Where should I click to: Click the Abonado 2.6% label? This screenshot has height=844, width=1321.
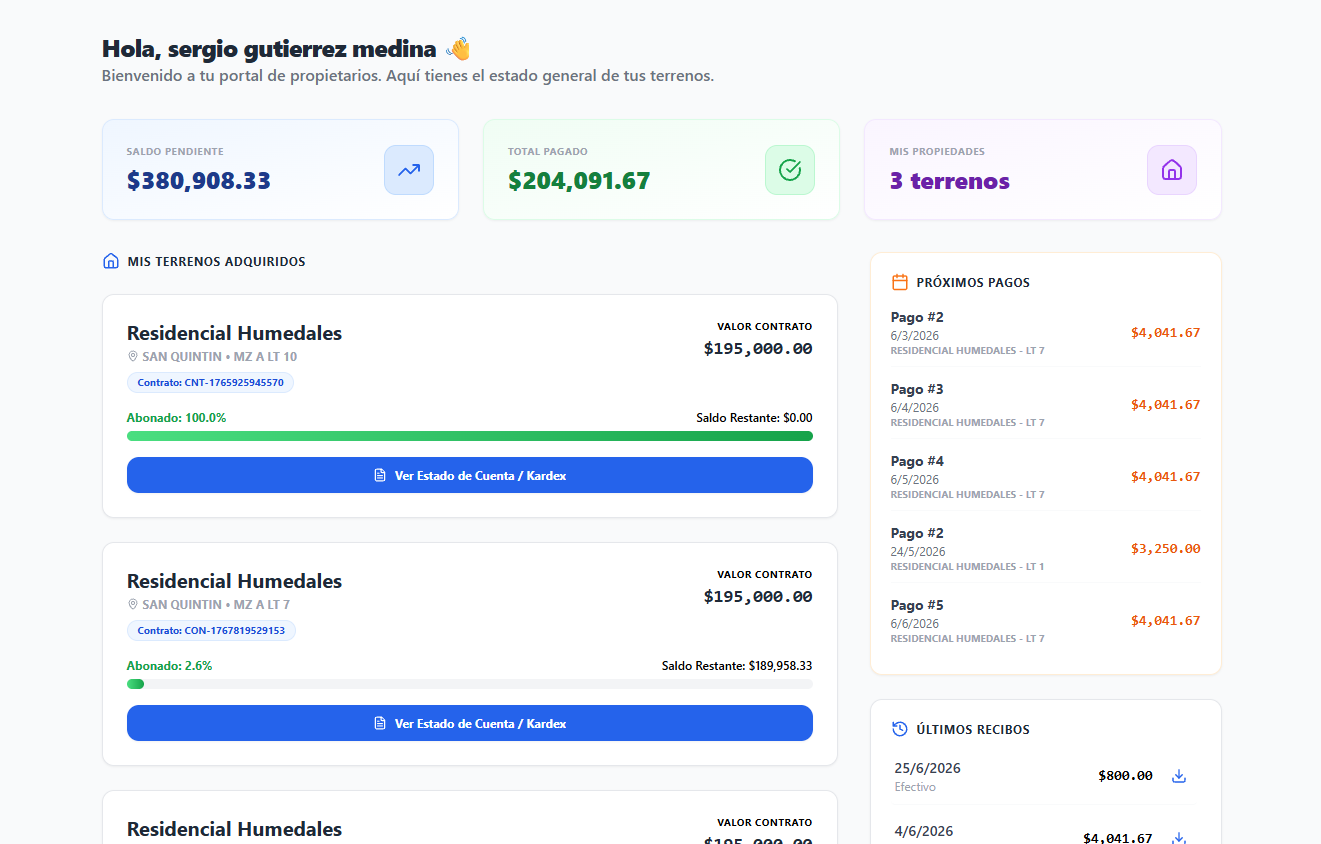(169, 666)
